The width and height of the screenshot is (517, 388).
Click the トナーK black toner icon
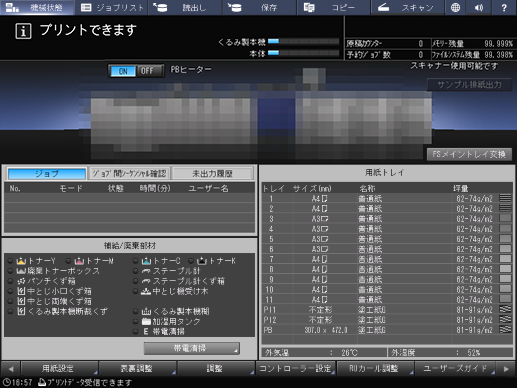click(202, 261)
